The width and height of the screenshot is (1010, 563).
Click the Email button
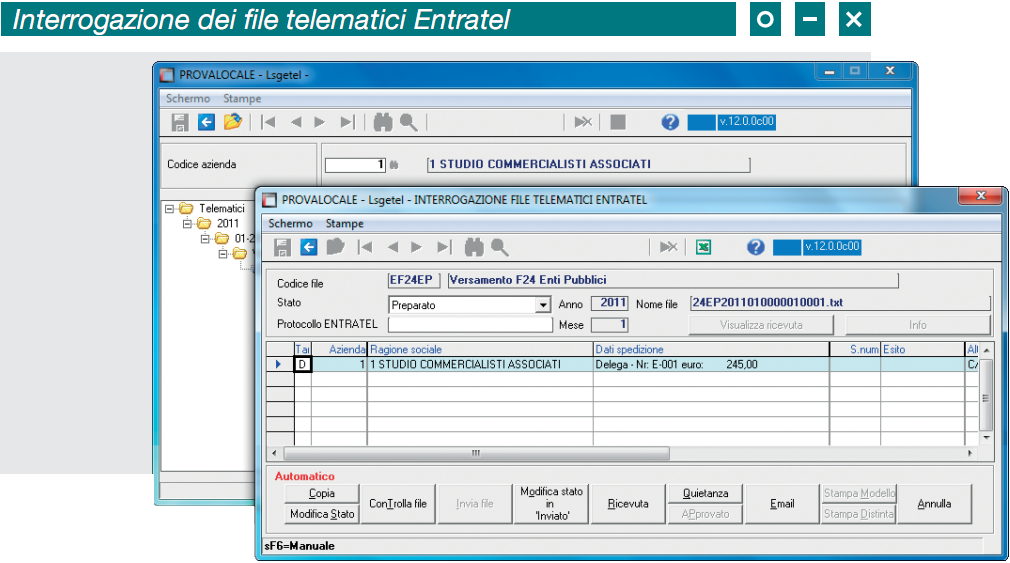coord(782,504)
